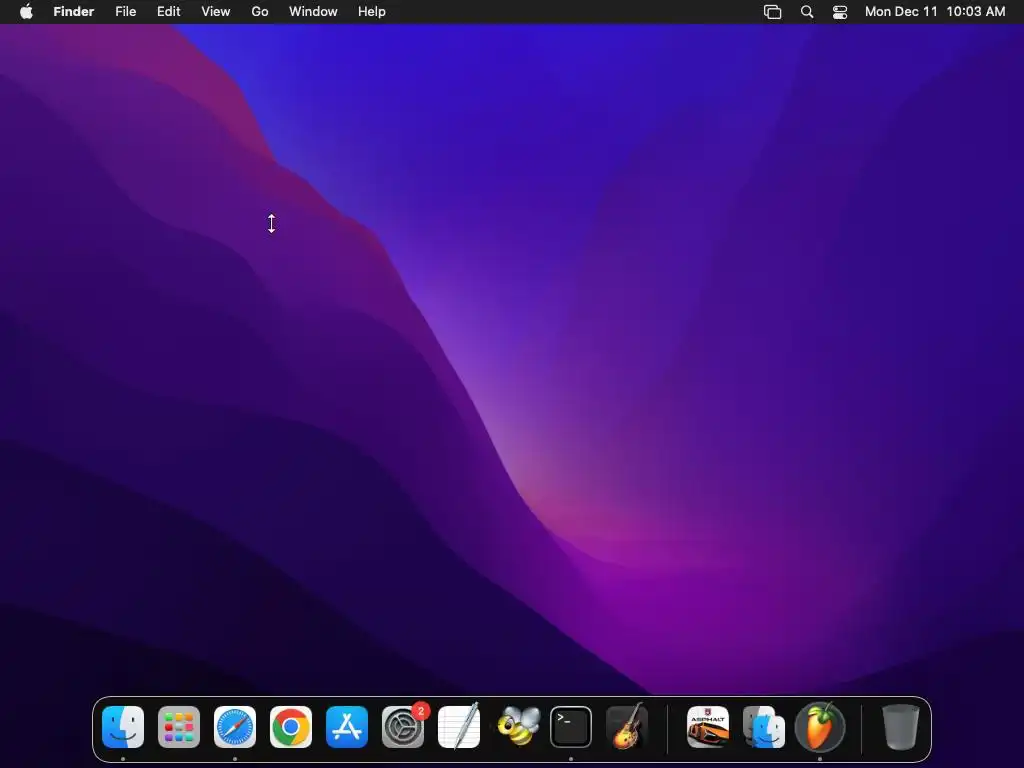Open the Apple menu
Image resolution: width=1024 pixels, height=768 pixels.
26,11
